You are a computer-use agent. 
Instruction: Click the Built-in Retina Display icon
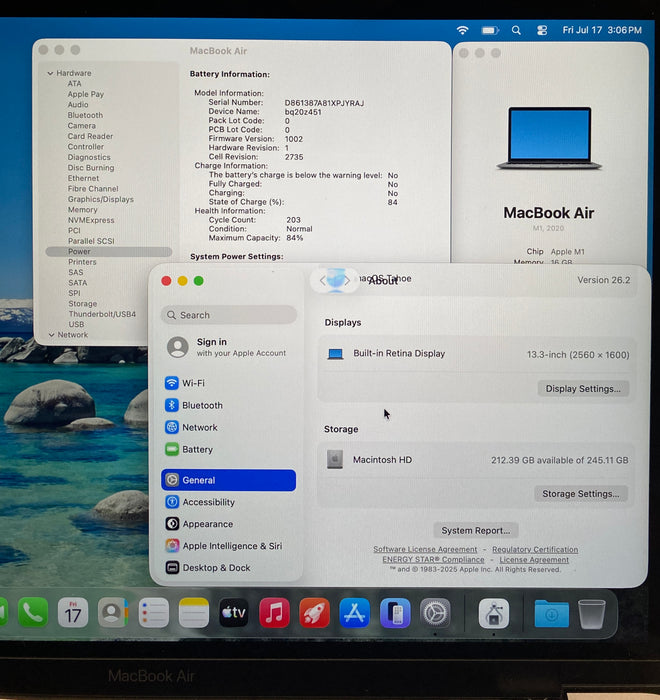pos(335,354)
